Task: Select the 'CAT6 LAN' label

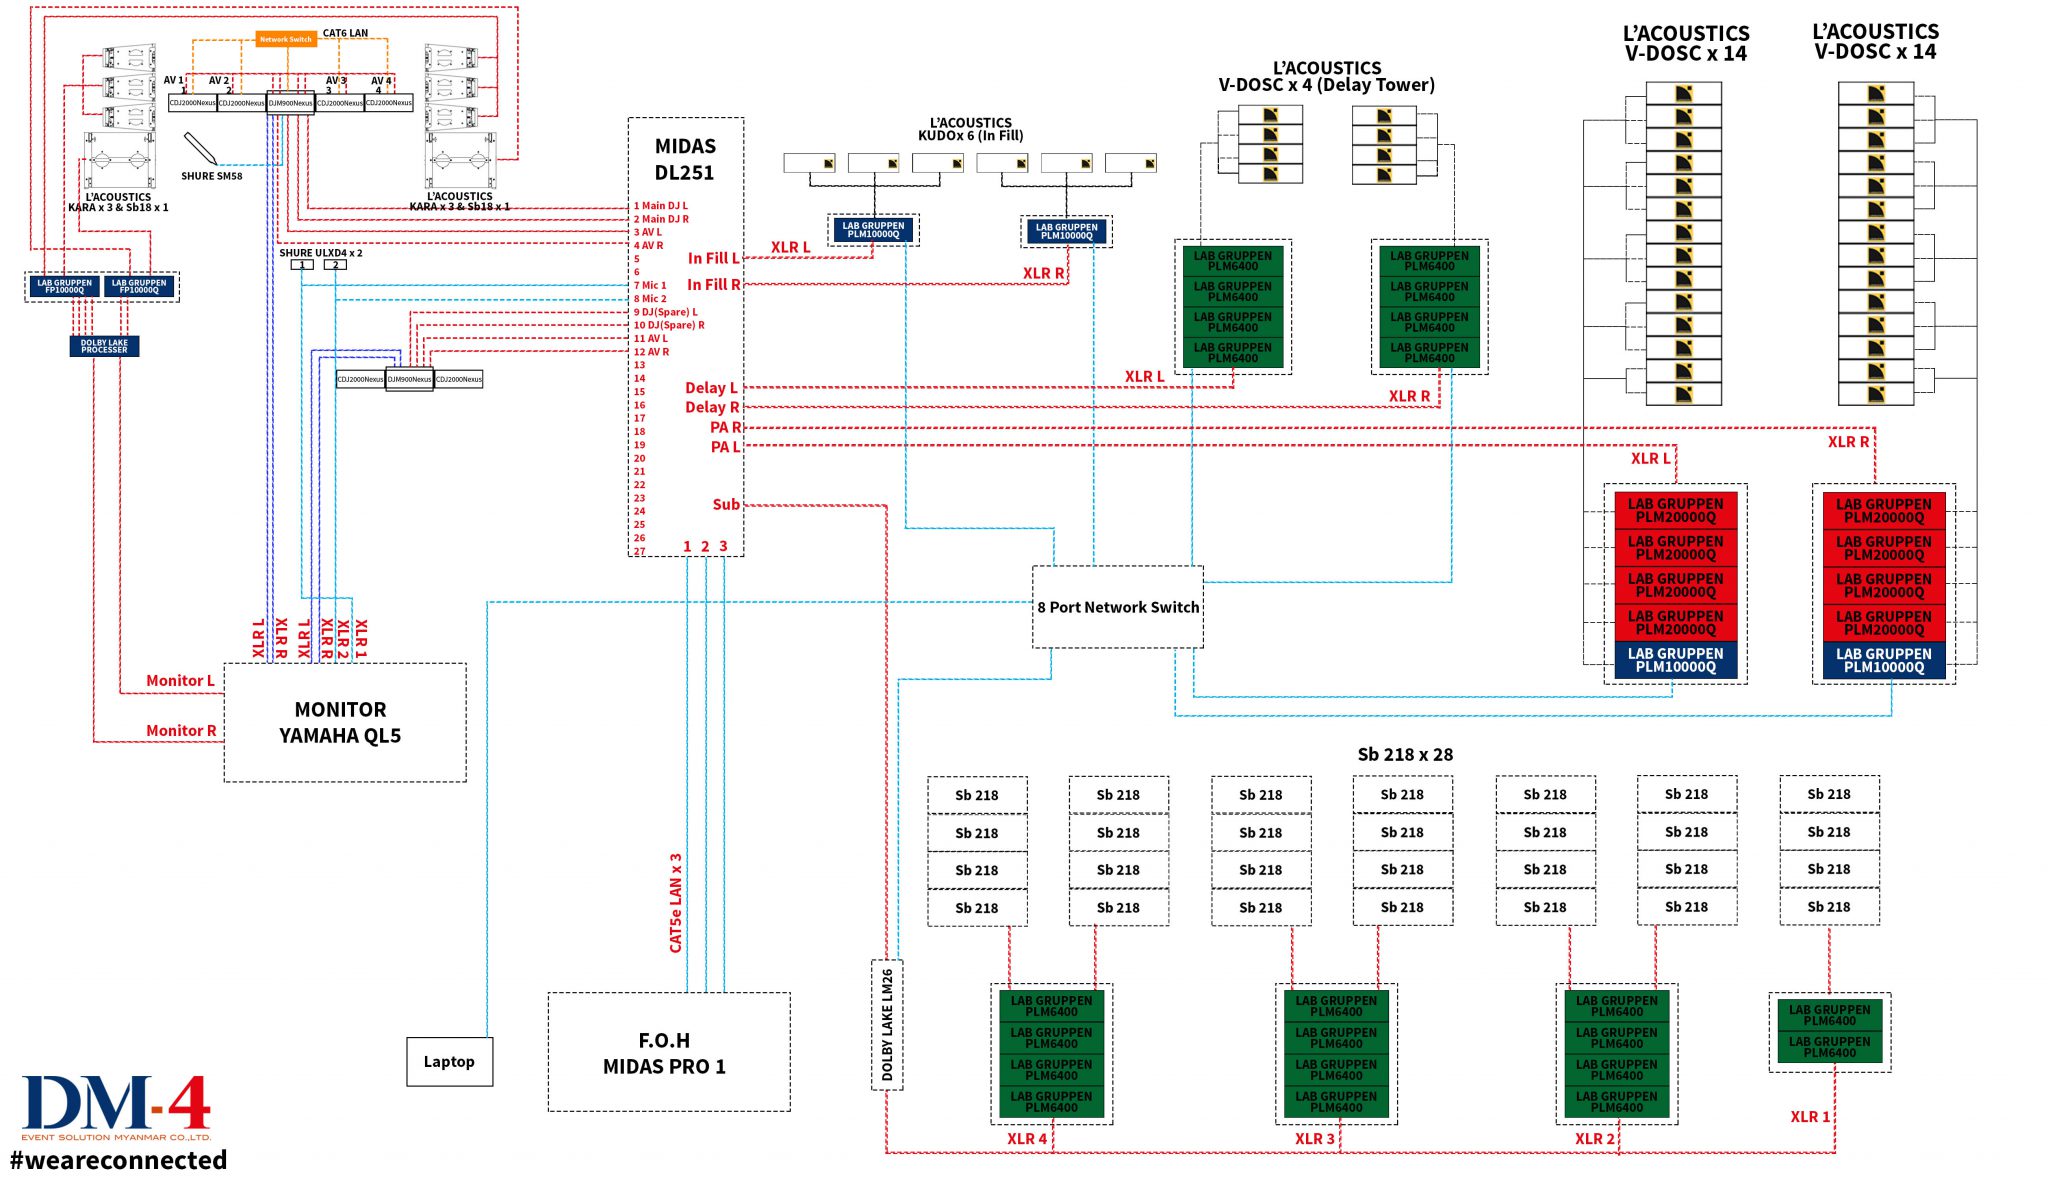Action: (345, 33)
